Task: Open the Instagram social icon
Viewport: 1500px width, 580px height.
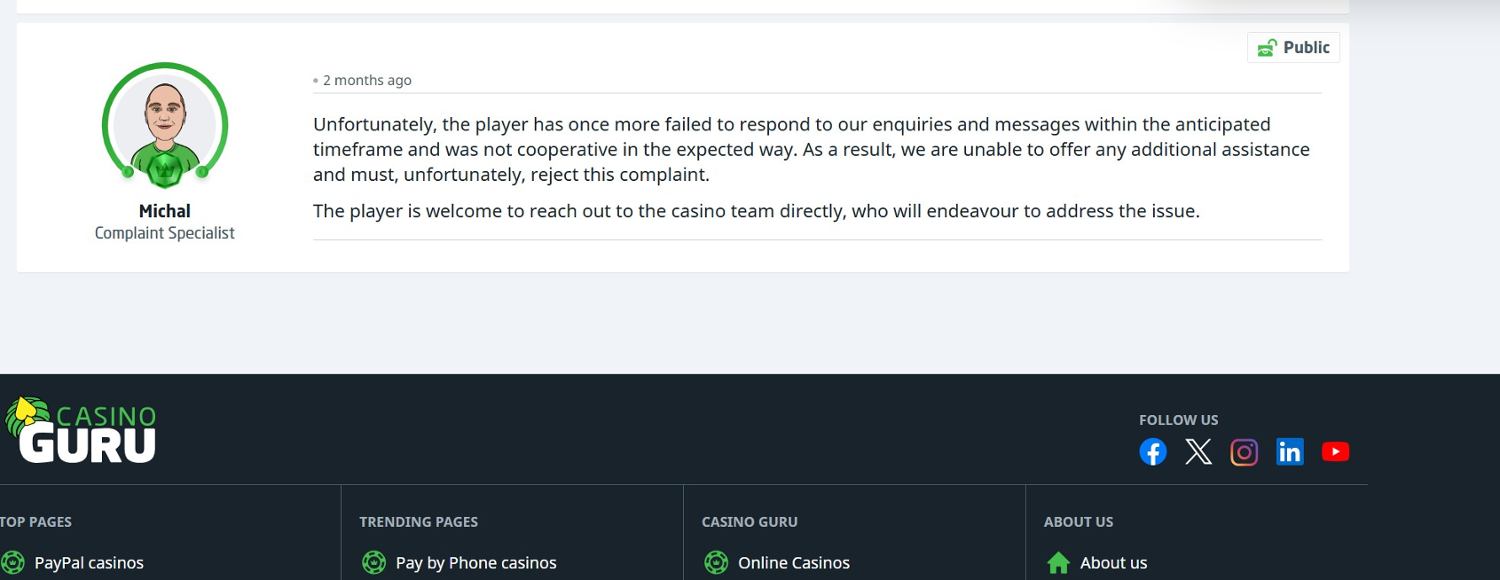Action: [1244, 452]
